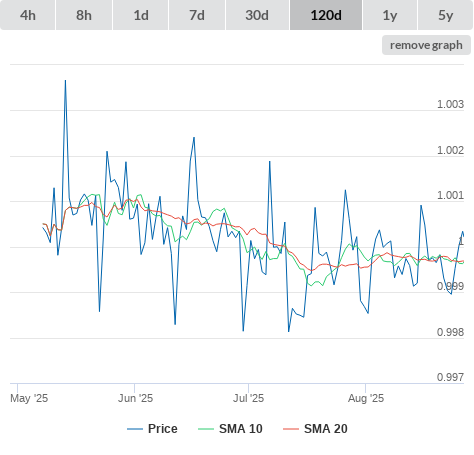Choose the 1d time range tab
The image size is (474, 455).
click(x=141, y=15)
